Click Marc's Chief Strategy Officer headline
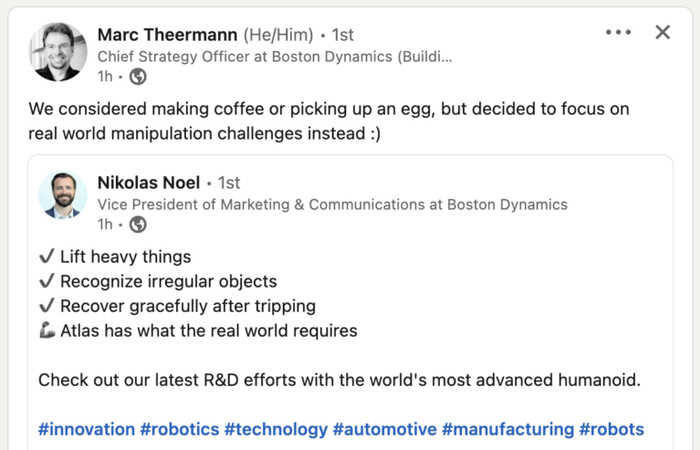Screen dimensions: 700x450 coord(275,57)
